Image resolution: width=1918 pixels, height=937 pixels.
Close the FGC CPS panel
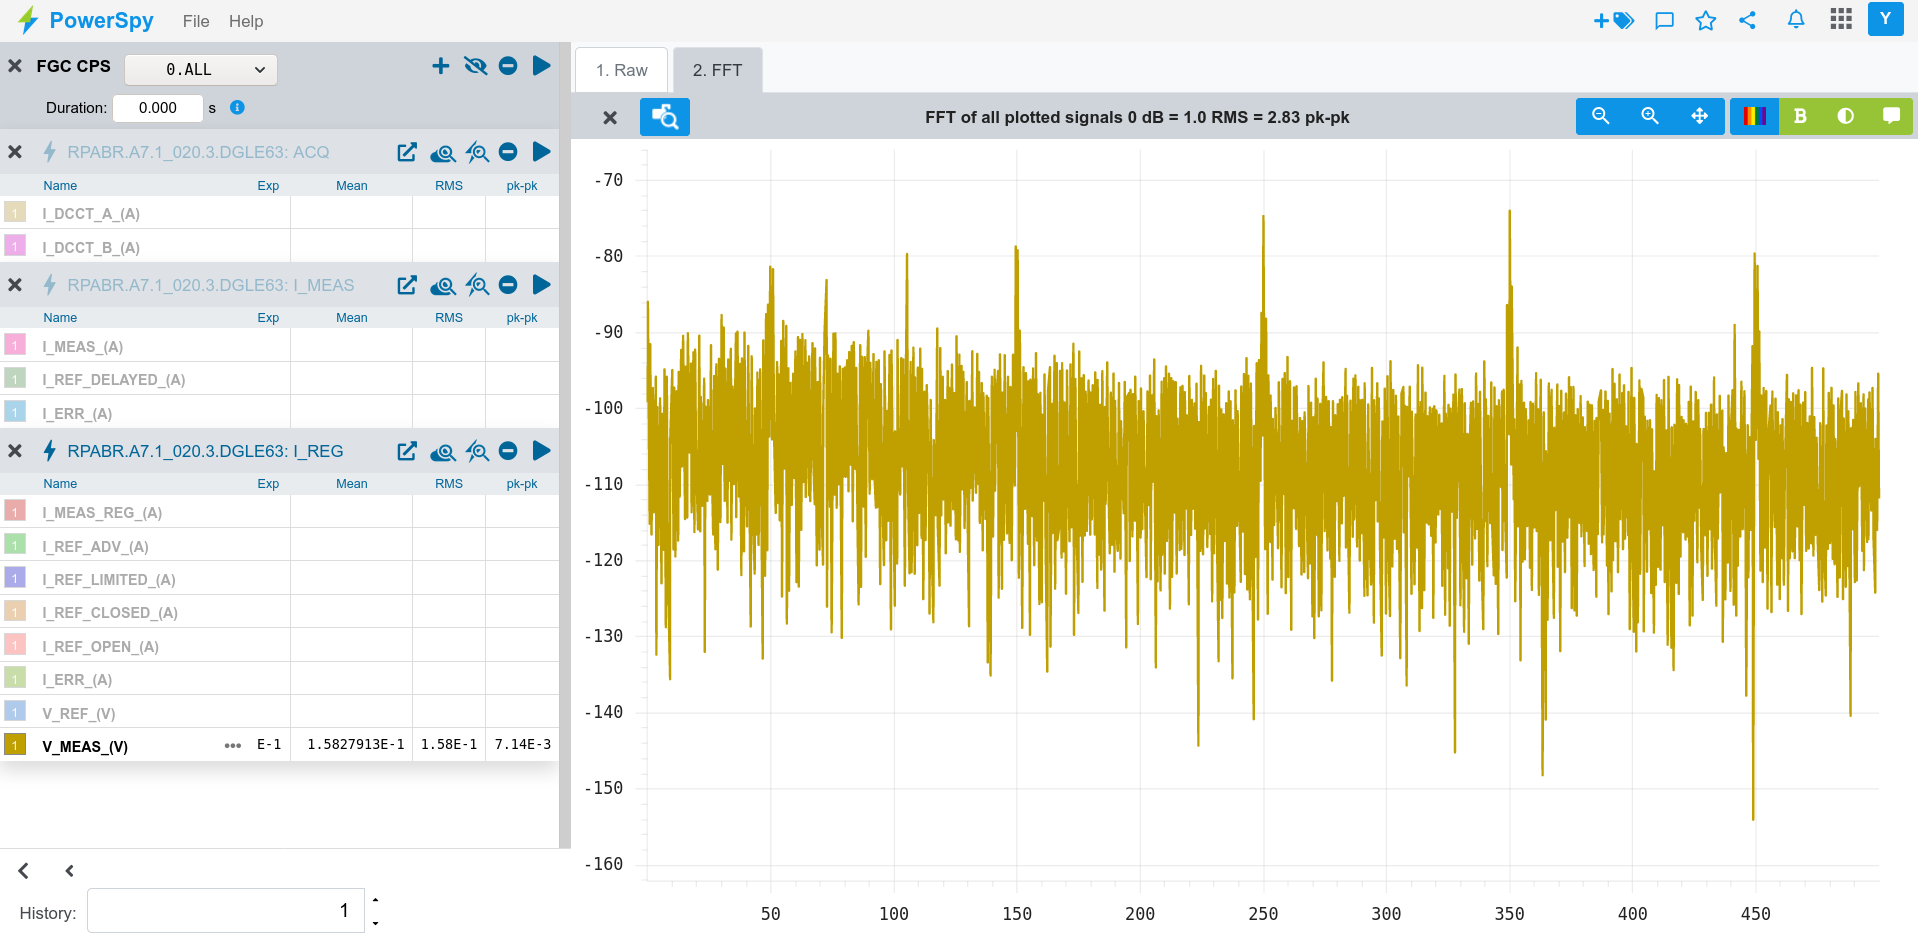point(15,66)
